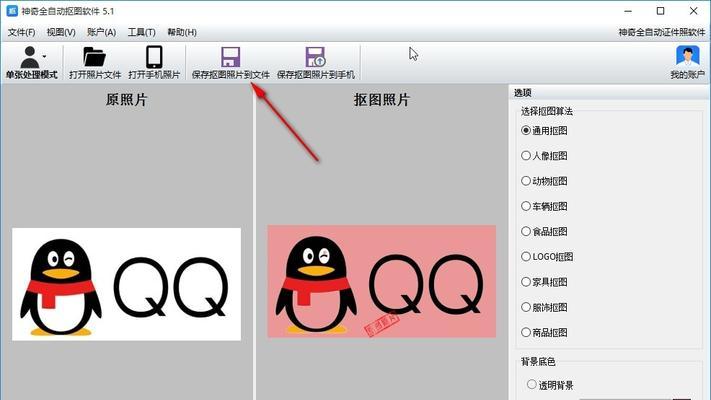Select the 动物抠图 radio option

point(544,181)
